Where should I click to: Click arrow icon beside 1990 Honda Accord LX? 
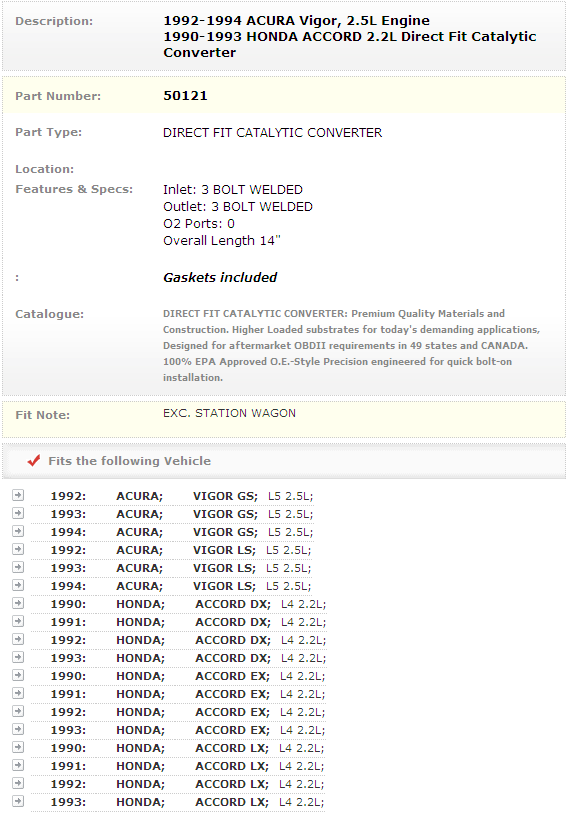click(18, 747)
